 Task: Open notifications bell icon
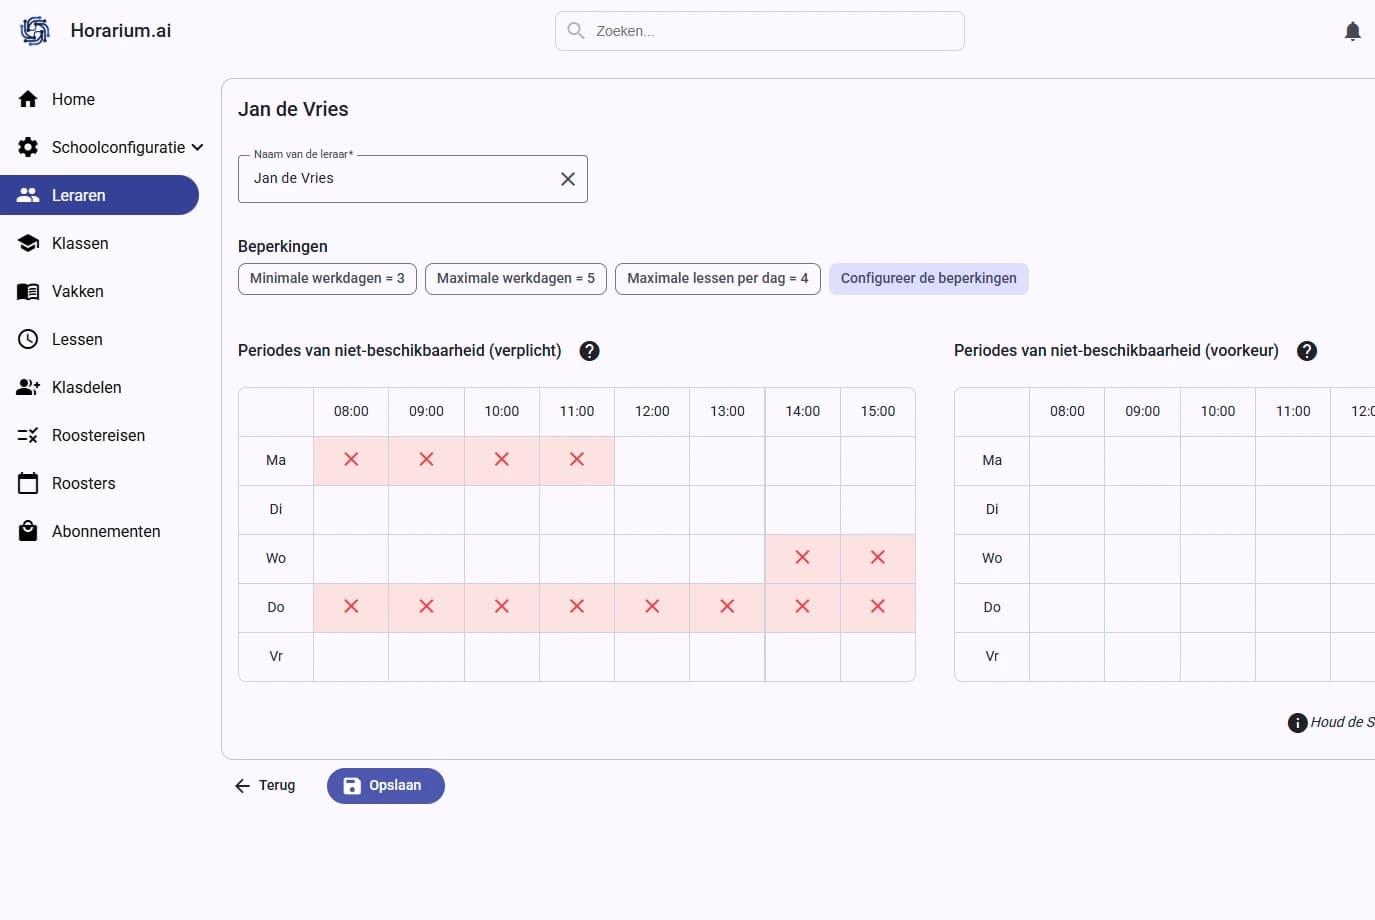[x=1352, y=31]
